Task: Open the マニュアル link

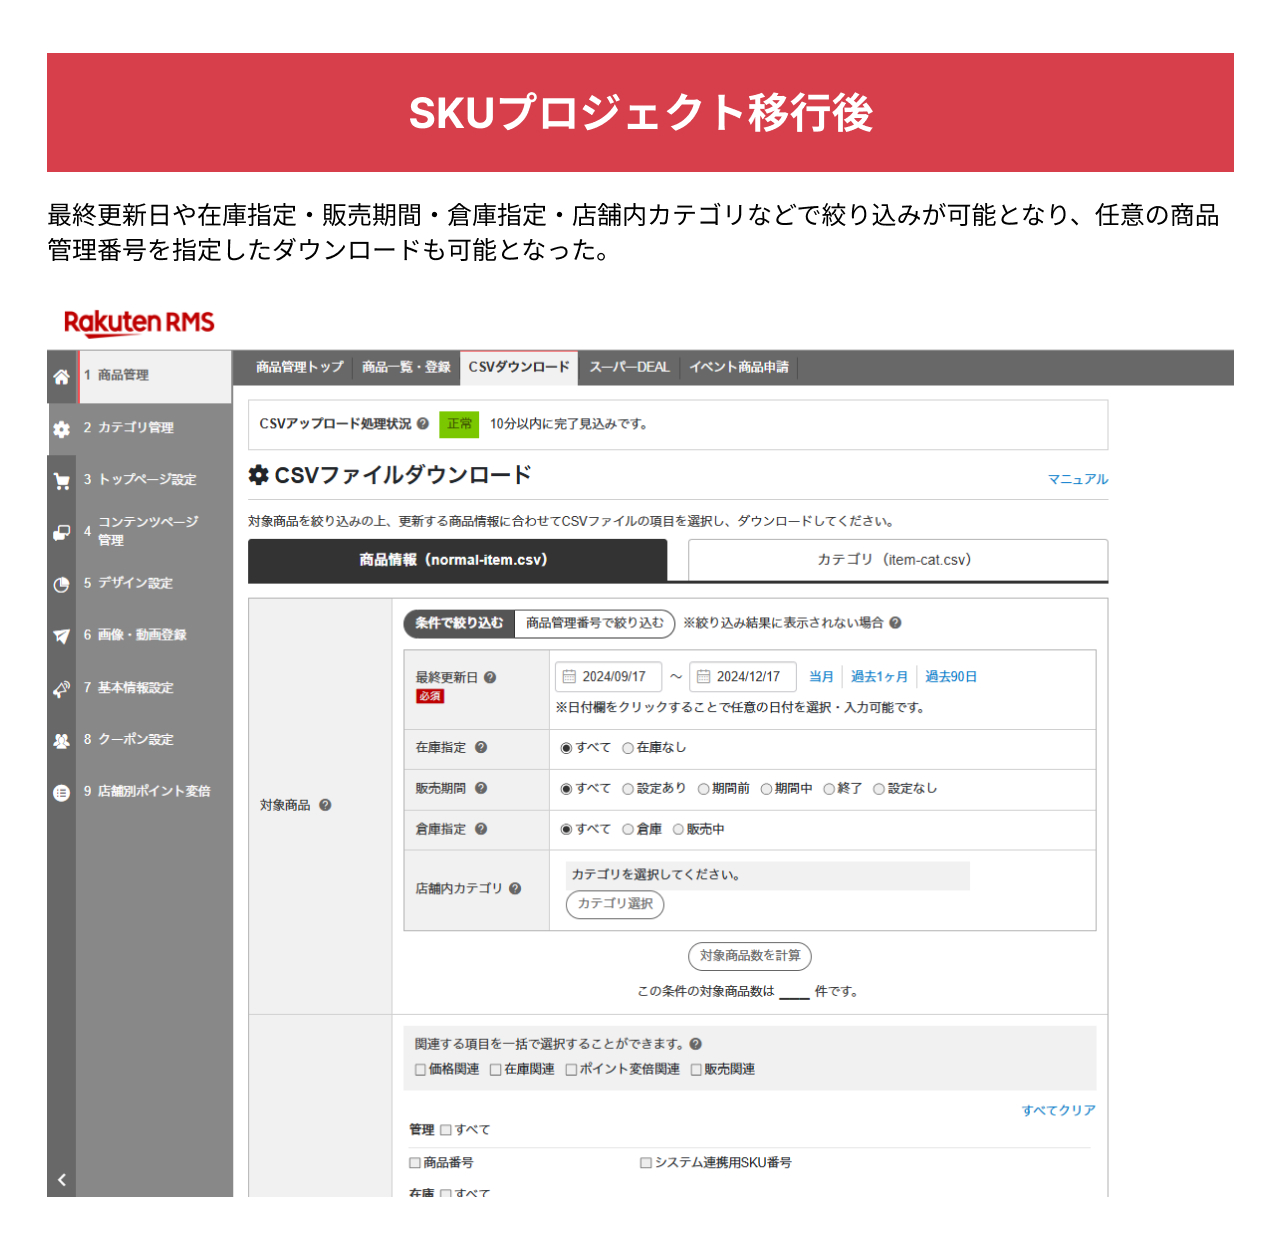Action: tap(1078, 479)
